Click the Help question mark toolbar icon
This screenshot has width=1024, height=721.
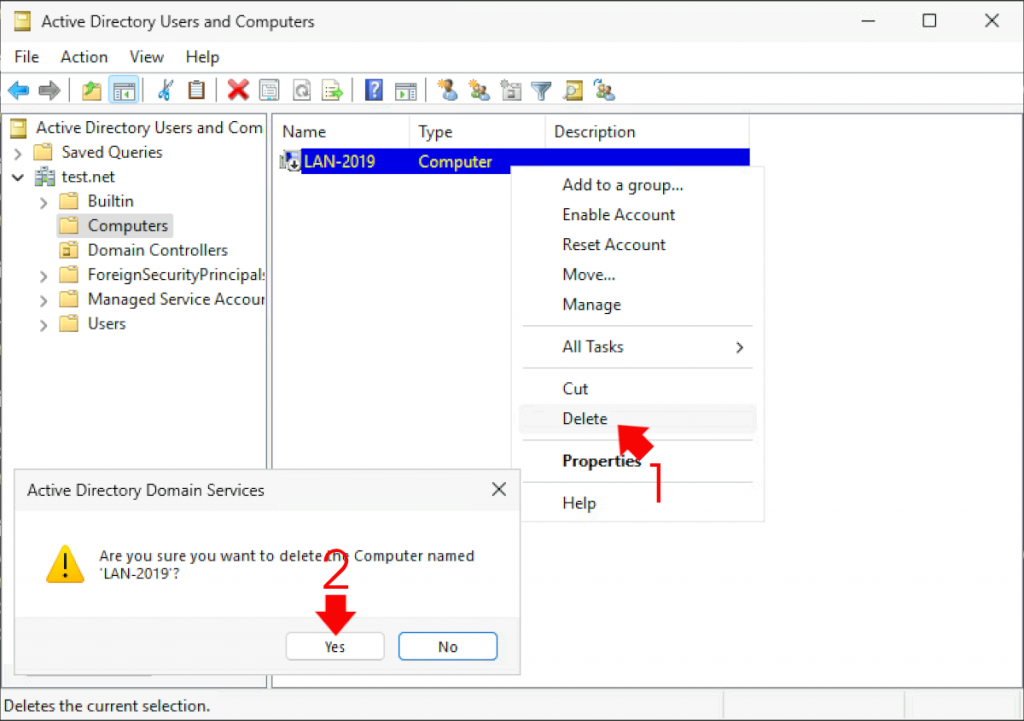click(372, 90)
